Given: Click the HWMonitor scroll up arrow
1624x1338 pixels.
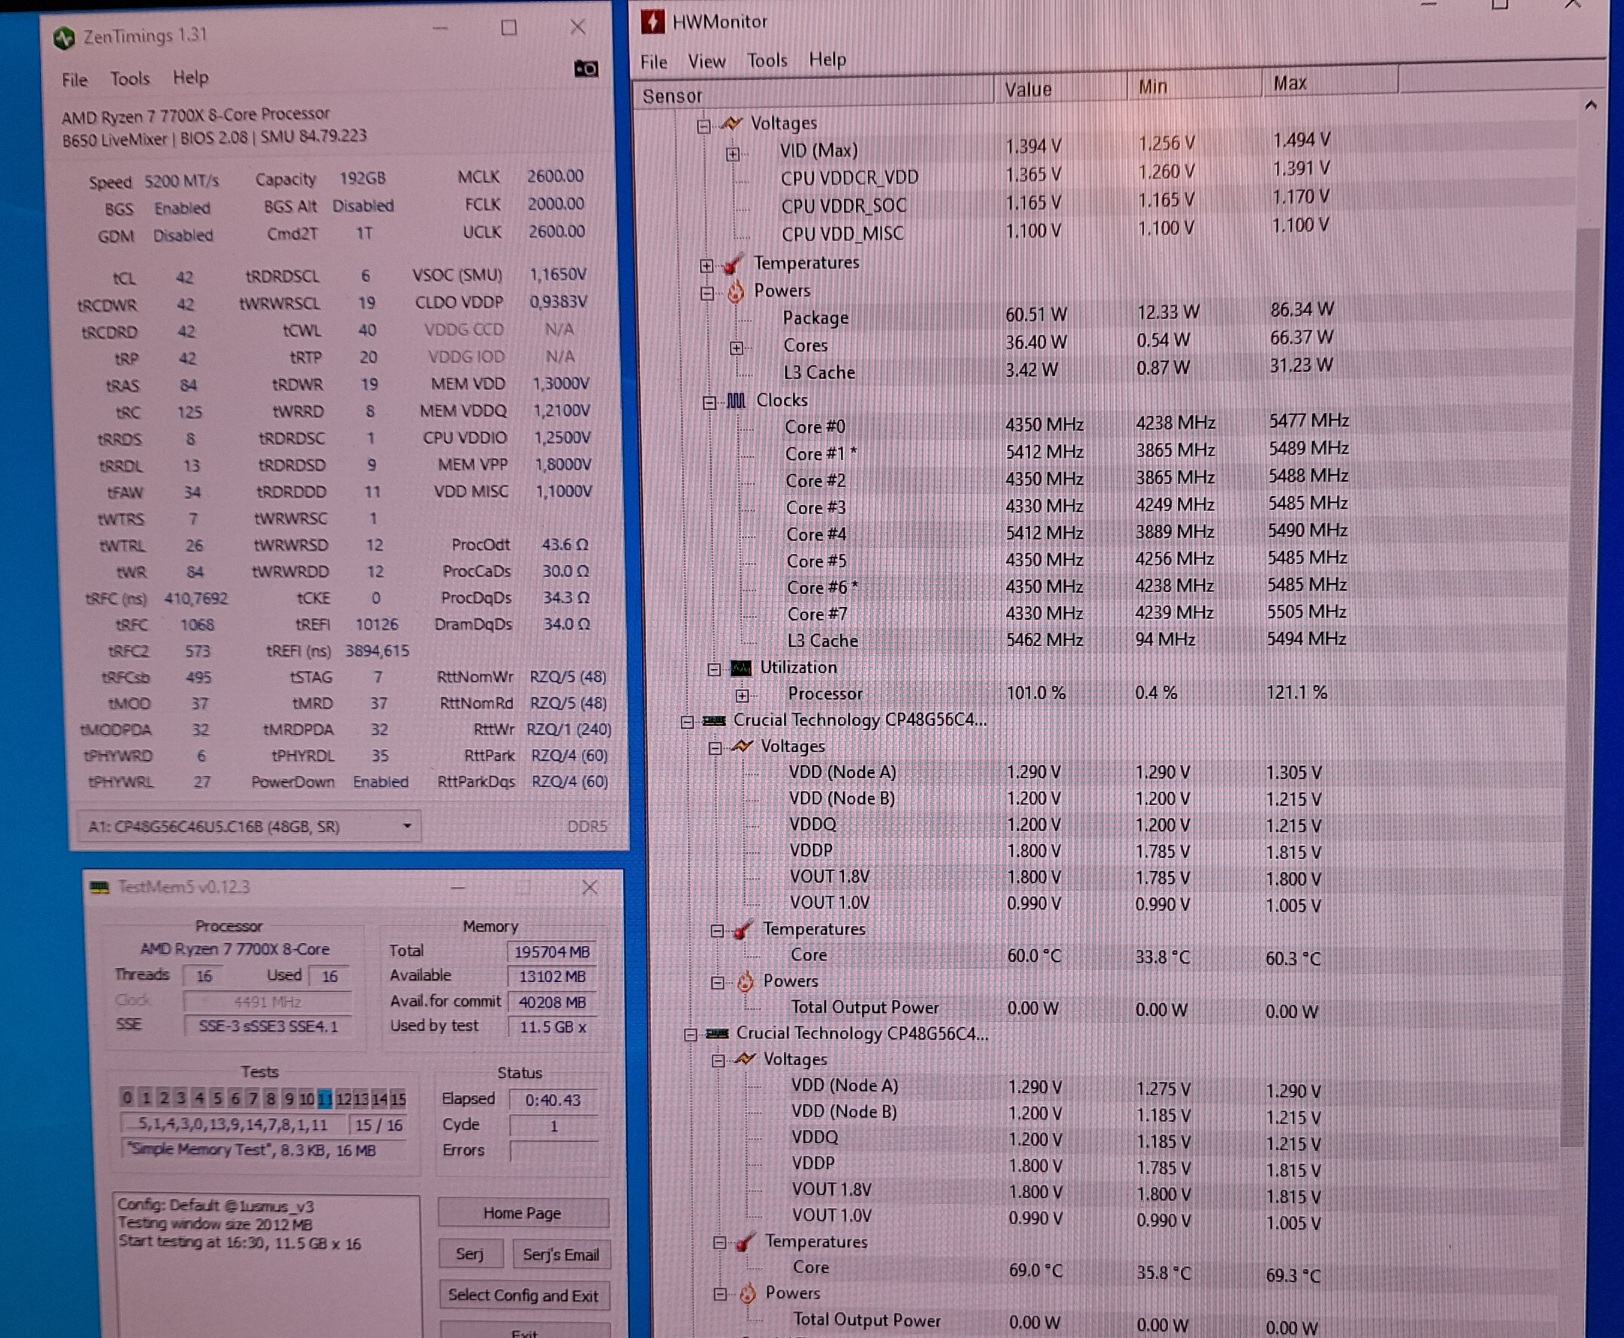Looking at the screenshot, I should (x=1590, y=104).
